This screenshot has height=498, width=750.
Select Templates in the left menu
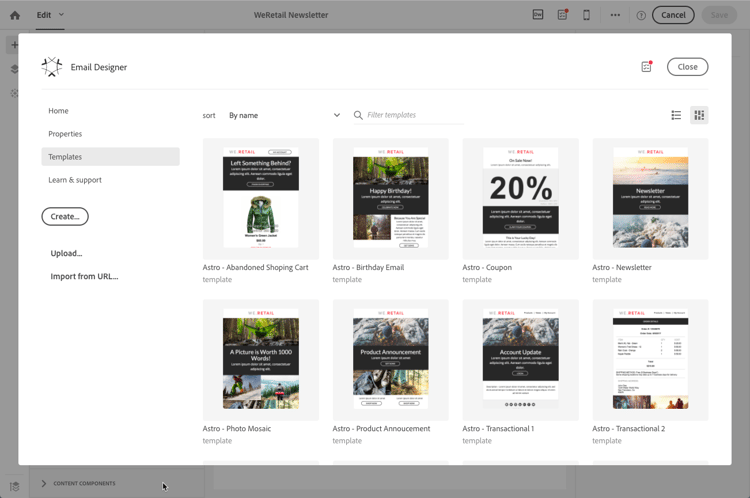pos(110,157)
